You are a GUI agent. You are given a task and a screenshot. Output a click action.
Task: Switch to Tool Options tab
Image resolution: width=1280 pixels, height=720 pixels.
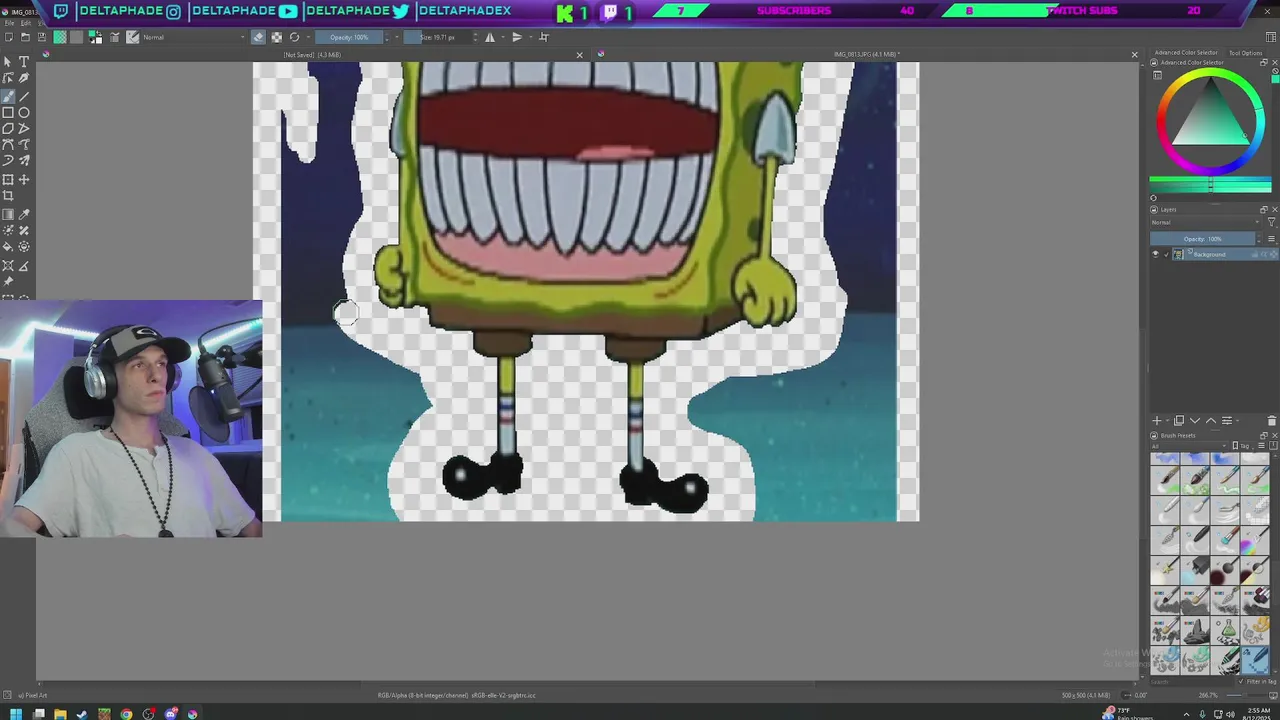tap(1245, 52)
